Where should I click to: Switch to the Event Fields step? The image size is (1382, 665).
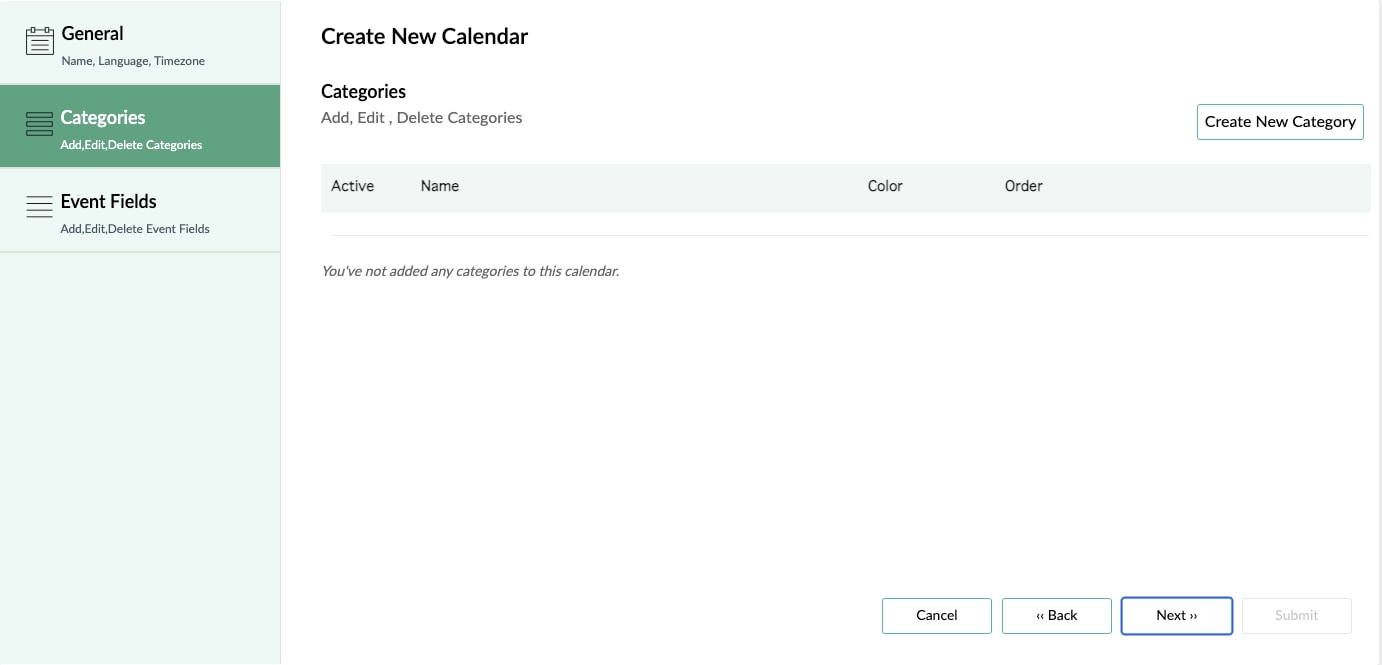(x=108, y=201)
